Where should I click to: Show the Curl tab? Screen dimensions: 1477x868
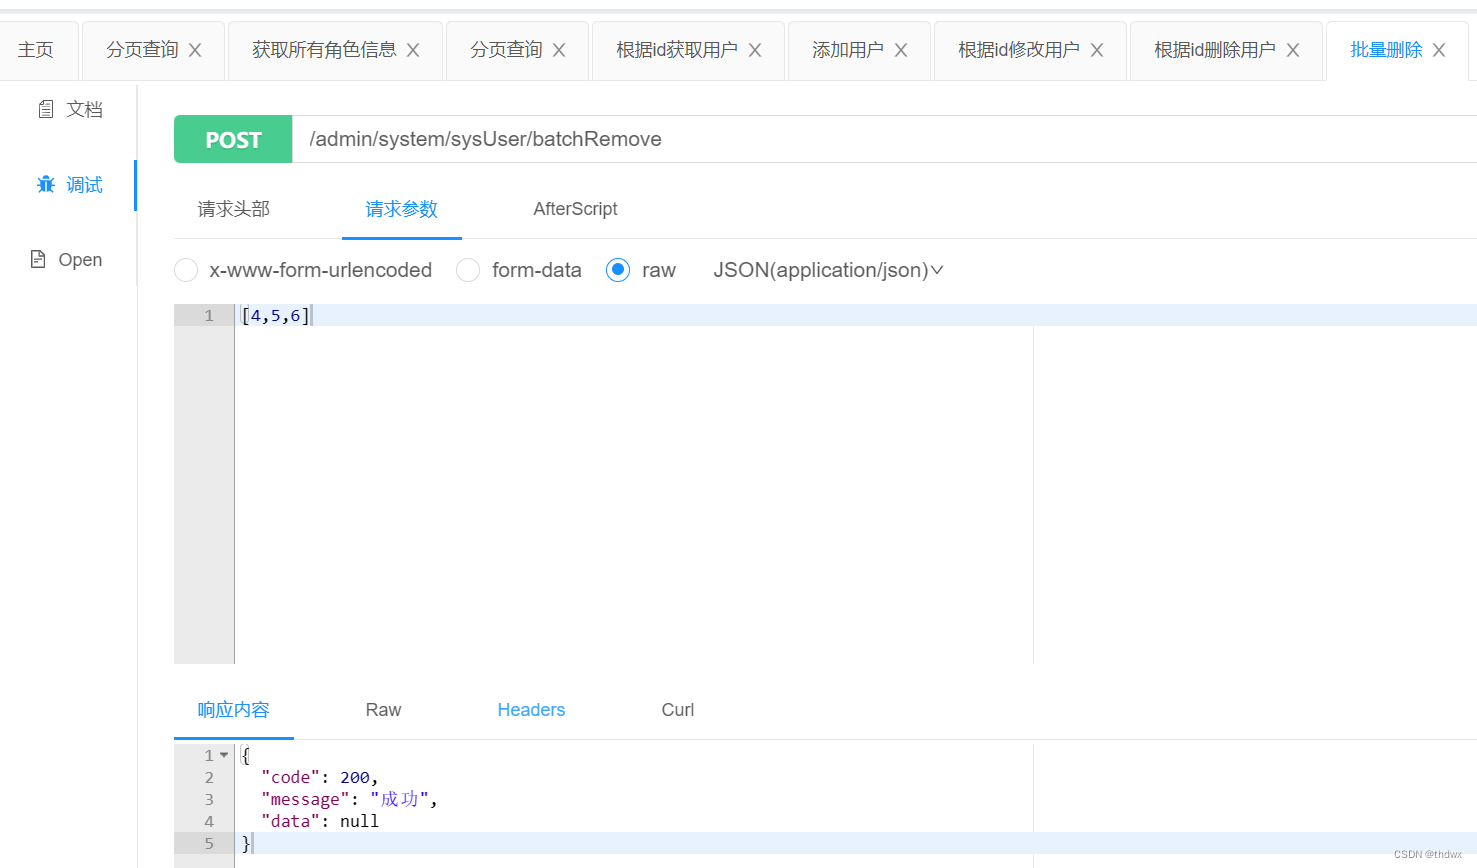[678, 710]
